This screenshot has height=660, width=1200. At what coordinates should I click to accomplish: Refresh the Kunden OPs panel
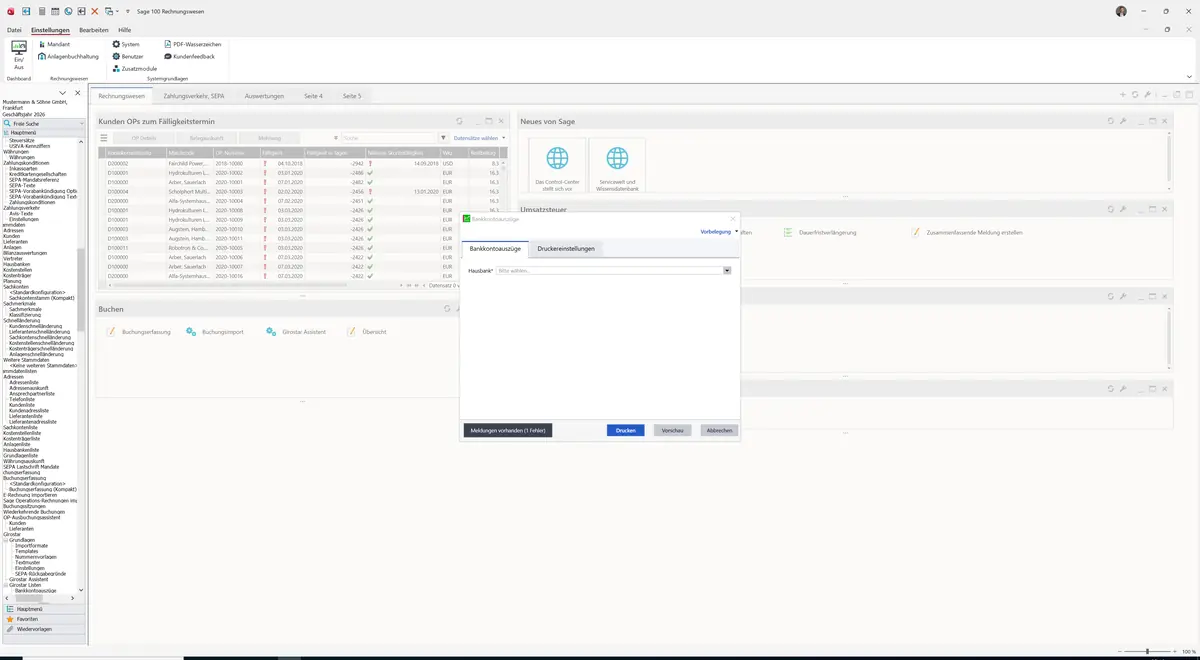[x=459, y=121]
